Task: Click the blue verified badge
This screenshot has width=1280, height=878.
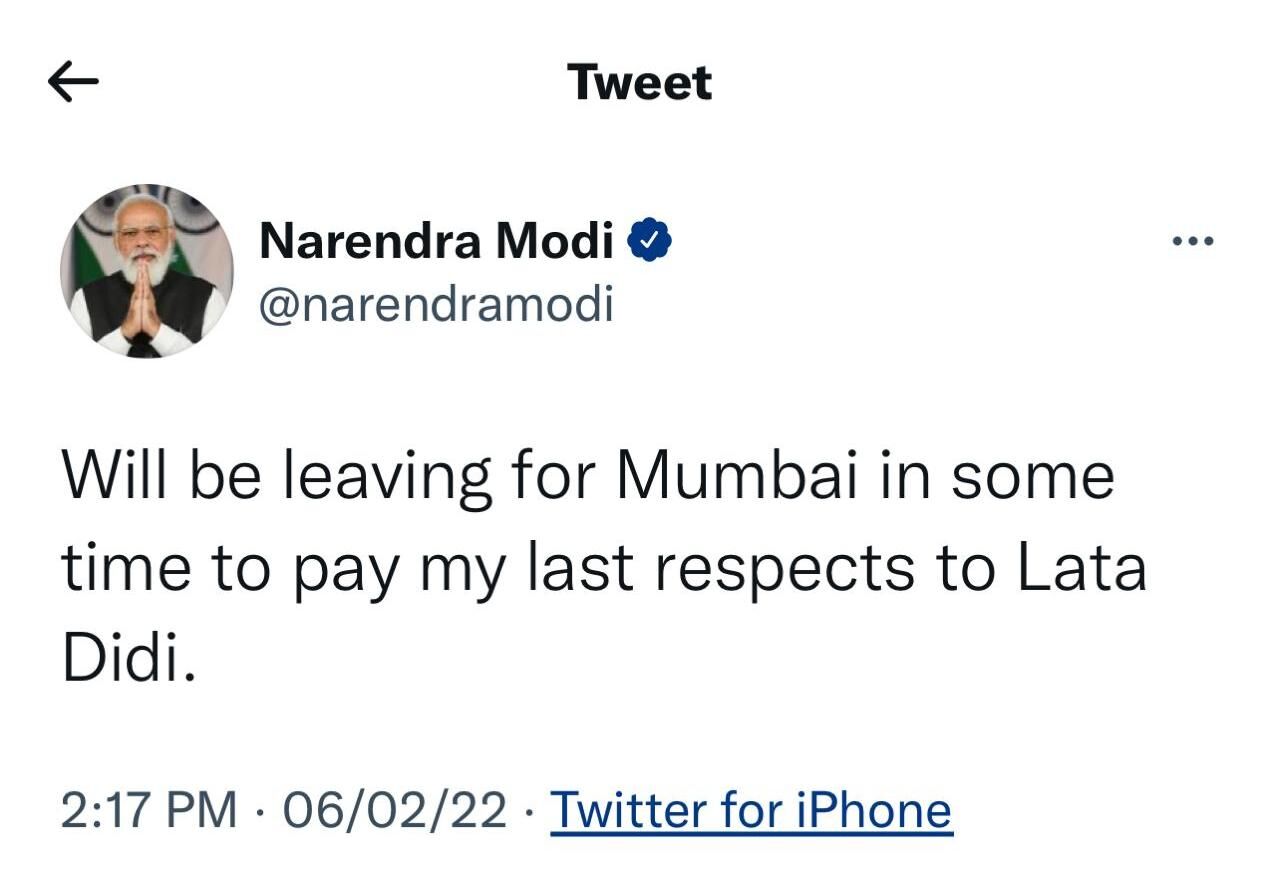Action: pos(649,241)
